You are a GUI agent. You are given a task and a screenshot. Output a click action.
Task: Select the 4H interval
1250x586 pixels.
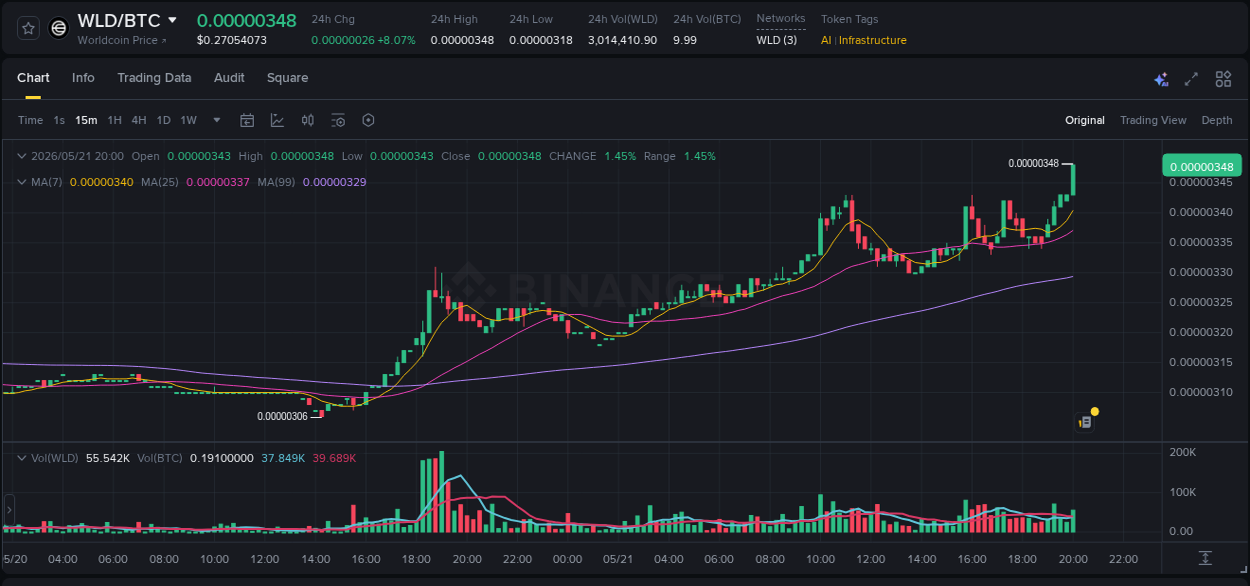(x=139, y=120)
